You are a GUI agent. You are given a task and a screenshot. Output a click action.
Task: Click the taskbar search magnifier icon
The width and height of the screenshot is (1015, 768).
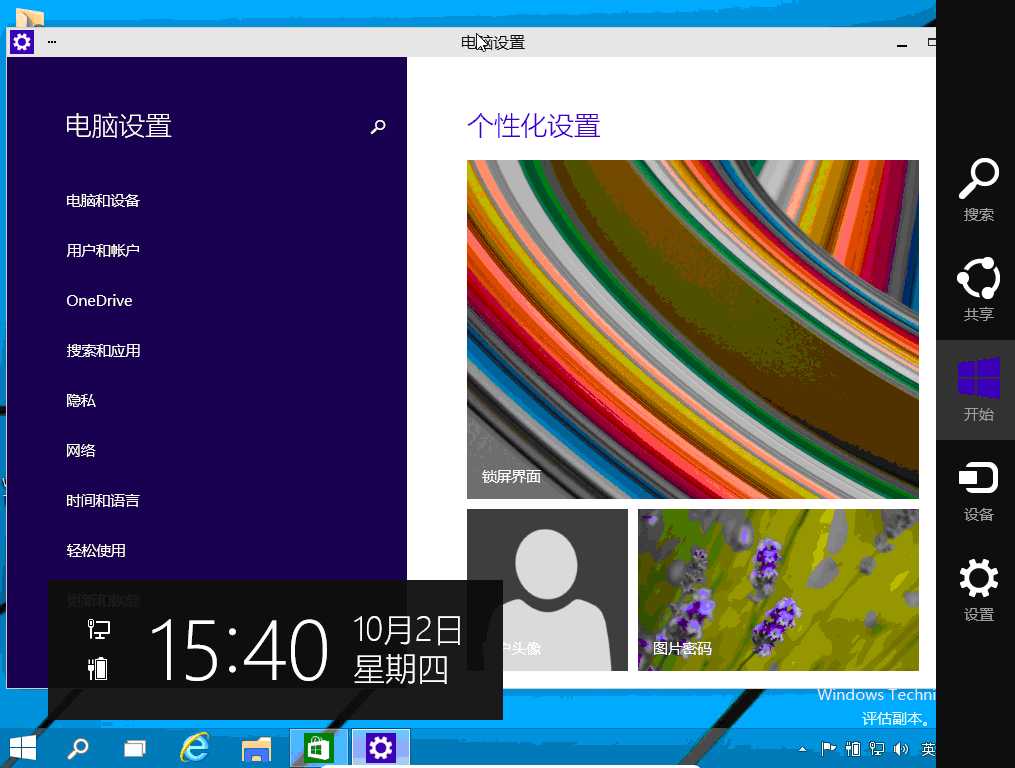pos(78,749)
